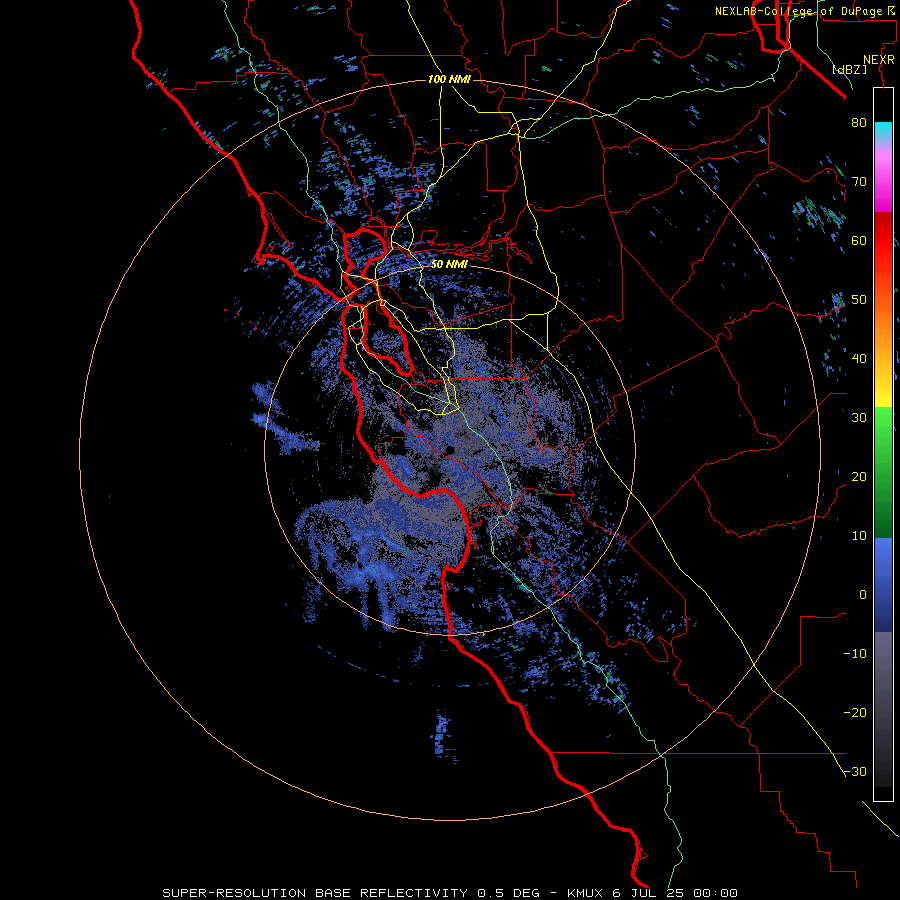This screenshot has width=900, height=900.
Task: Click the "NEXR" label above the color scale
Action: pyautogui.click(x=878, y=60)
